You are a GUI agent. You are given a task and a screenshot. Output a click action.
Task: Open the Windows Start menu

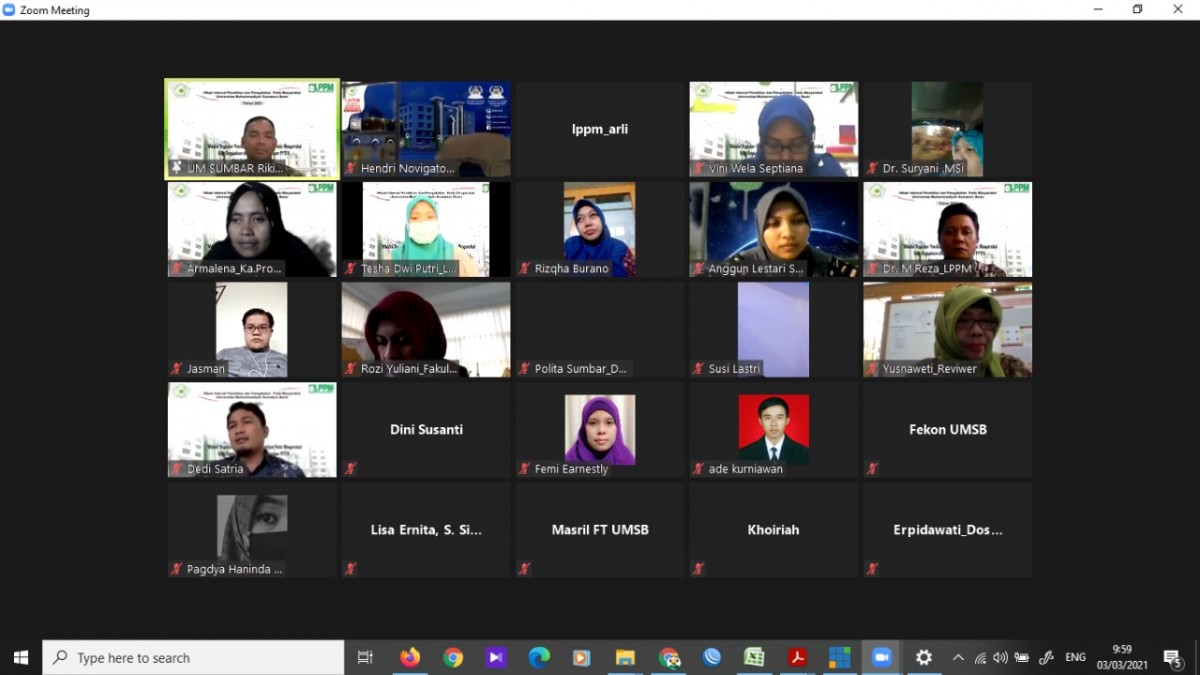click(x=21, y=657)
